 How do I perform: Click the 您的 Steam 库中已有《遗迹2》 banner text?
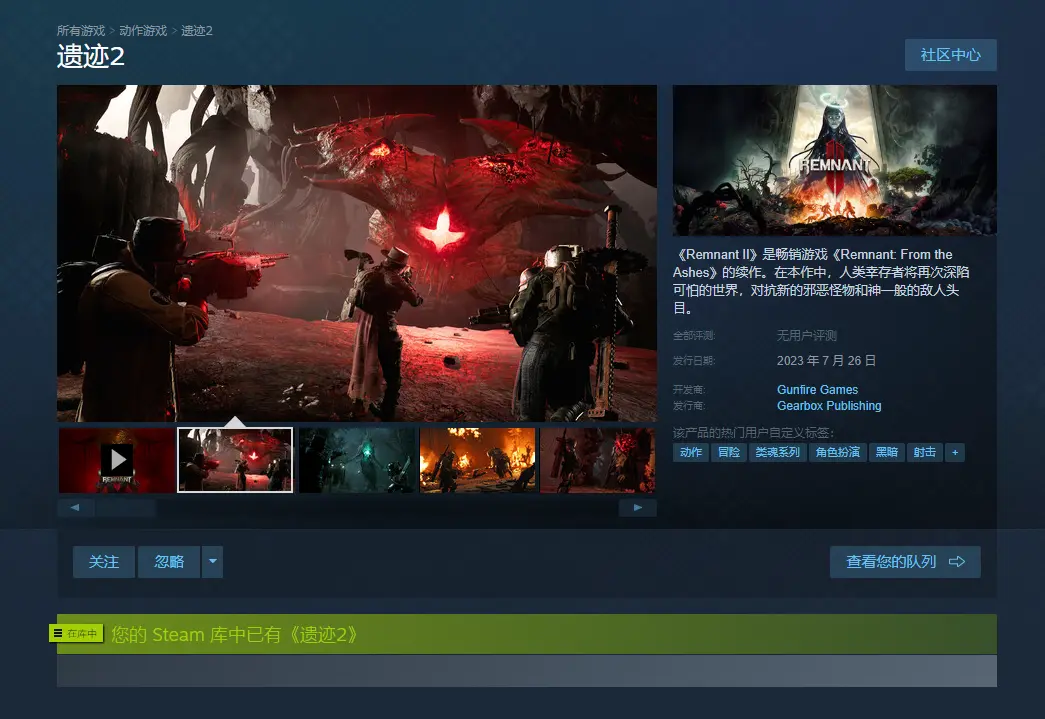235,634
